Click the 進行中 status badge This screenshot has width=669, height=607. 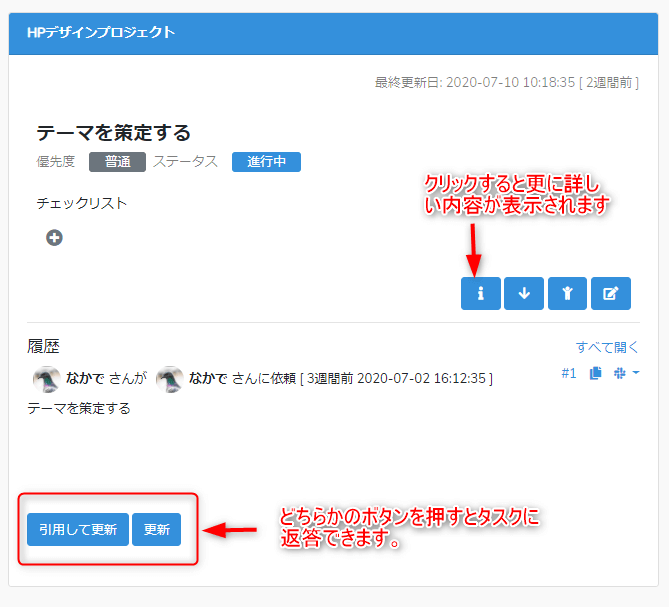click(266, 162)
